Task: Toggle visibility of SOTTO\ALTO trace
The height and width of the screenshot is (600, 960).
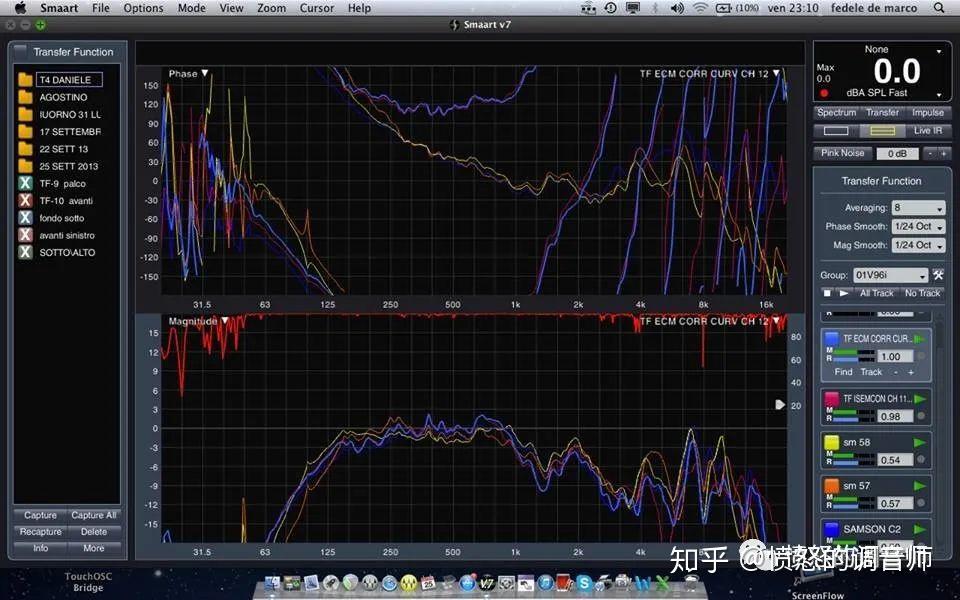Action: 25,252
